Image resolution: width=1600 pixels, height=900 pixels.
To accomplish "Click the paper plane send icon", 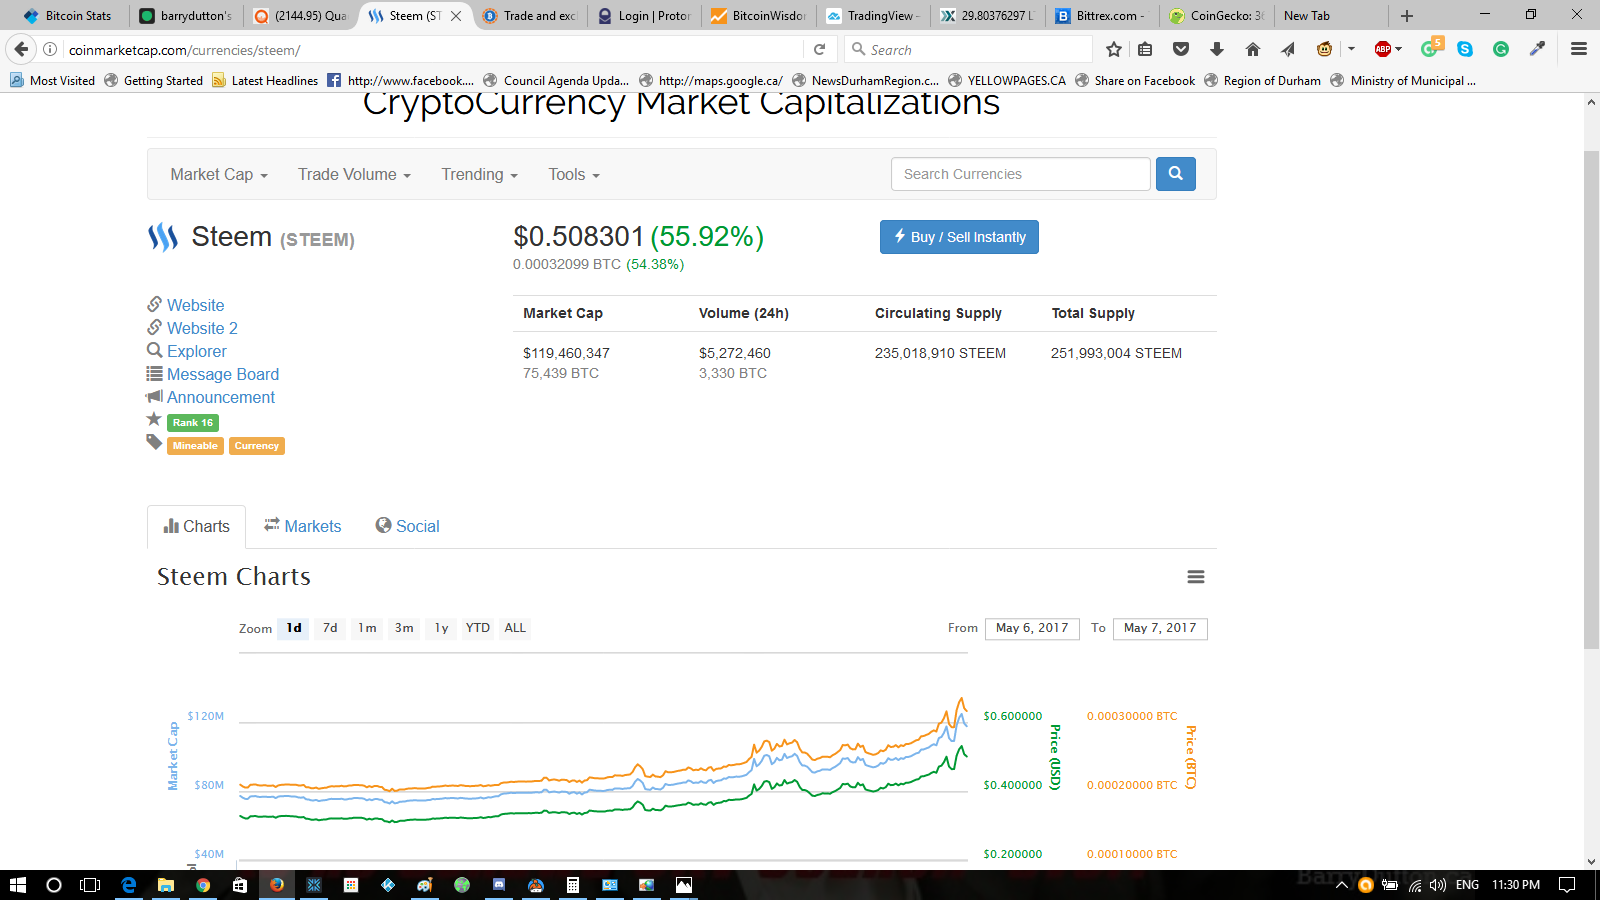I will (1288, 49).
